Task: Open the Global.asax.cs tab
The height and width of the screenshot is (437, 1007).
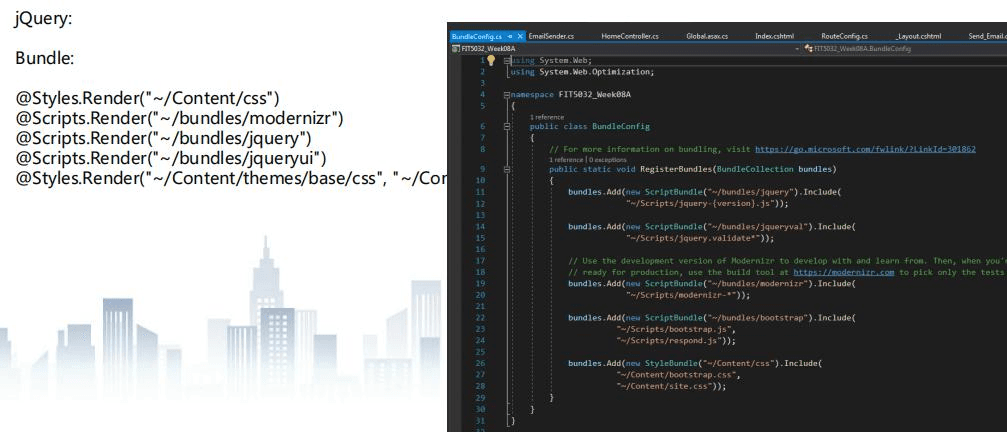Action: [707, 36]
